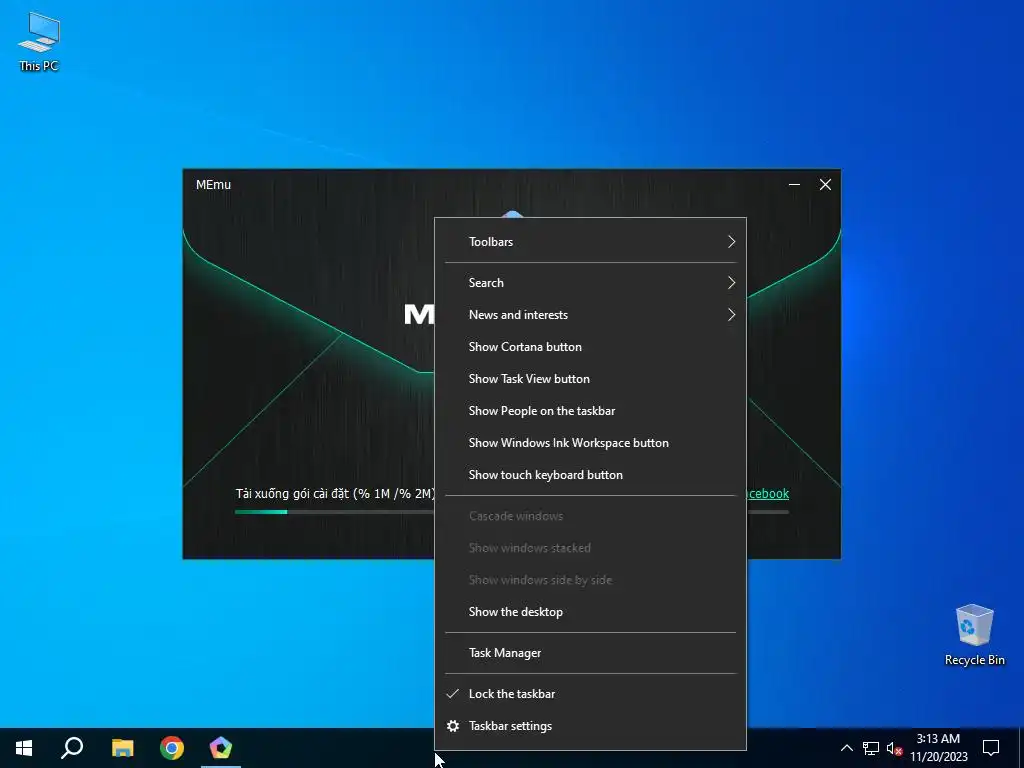The width and height of the screenshot is (1024, 768).
Task: Click the facebook link in MEmu installer
Action: (767, 494)
